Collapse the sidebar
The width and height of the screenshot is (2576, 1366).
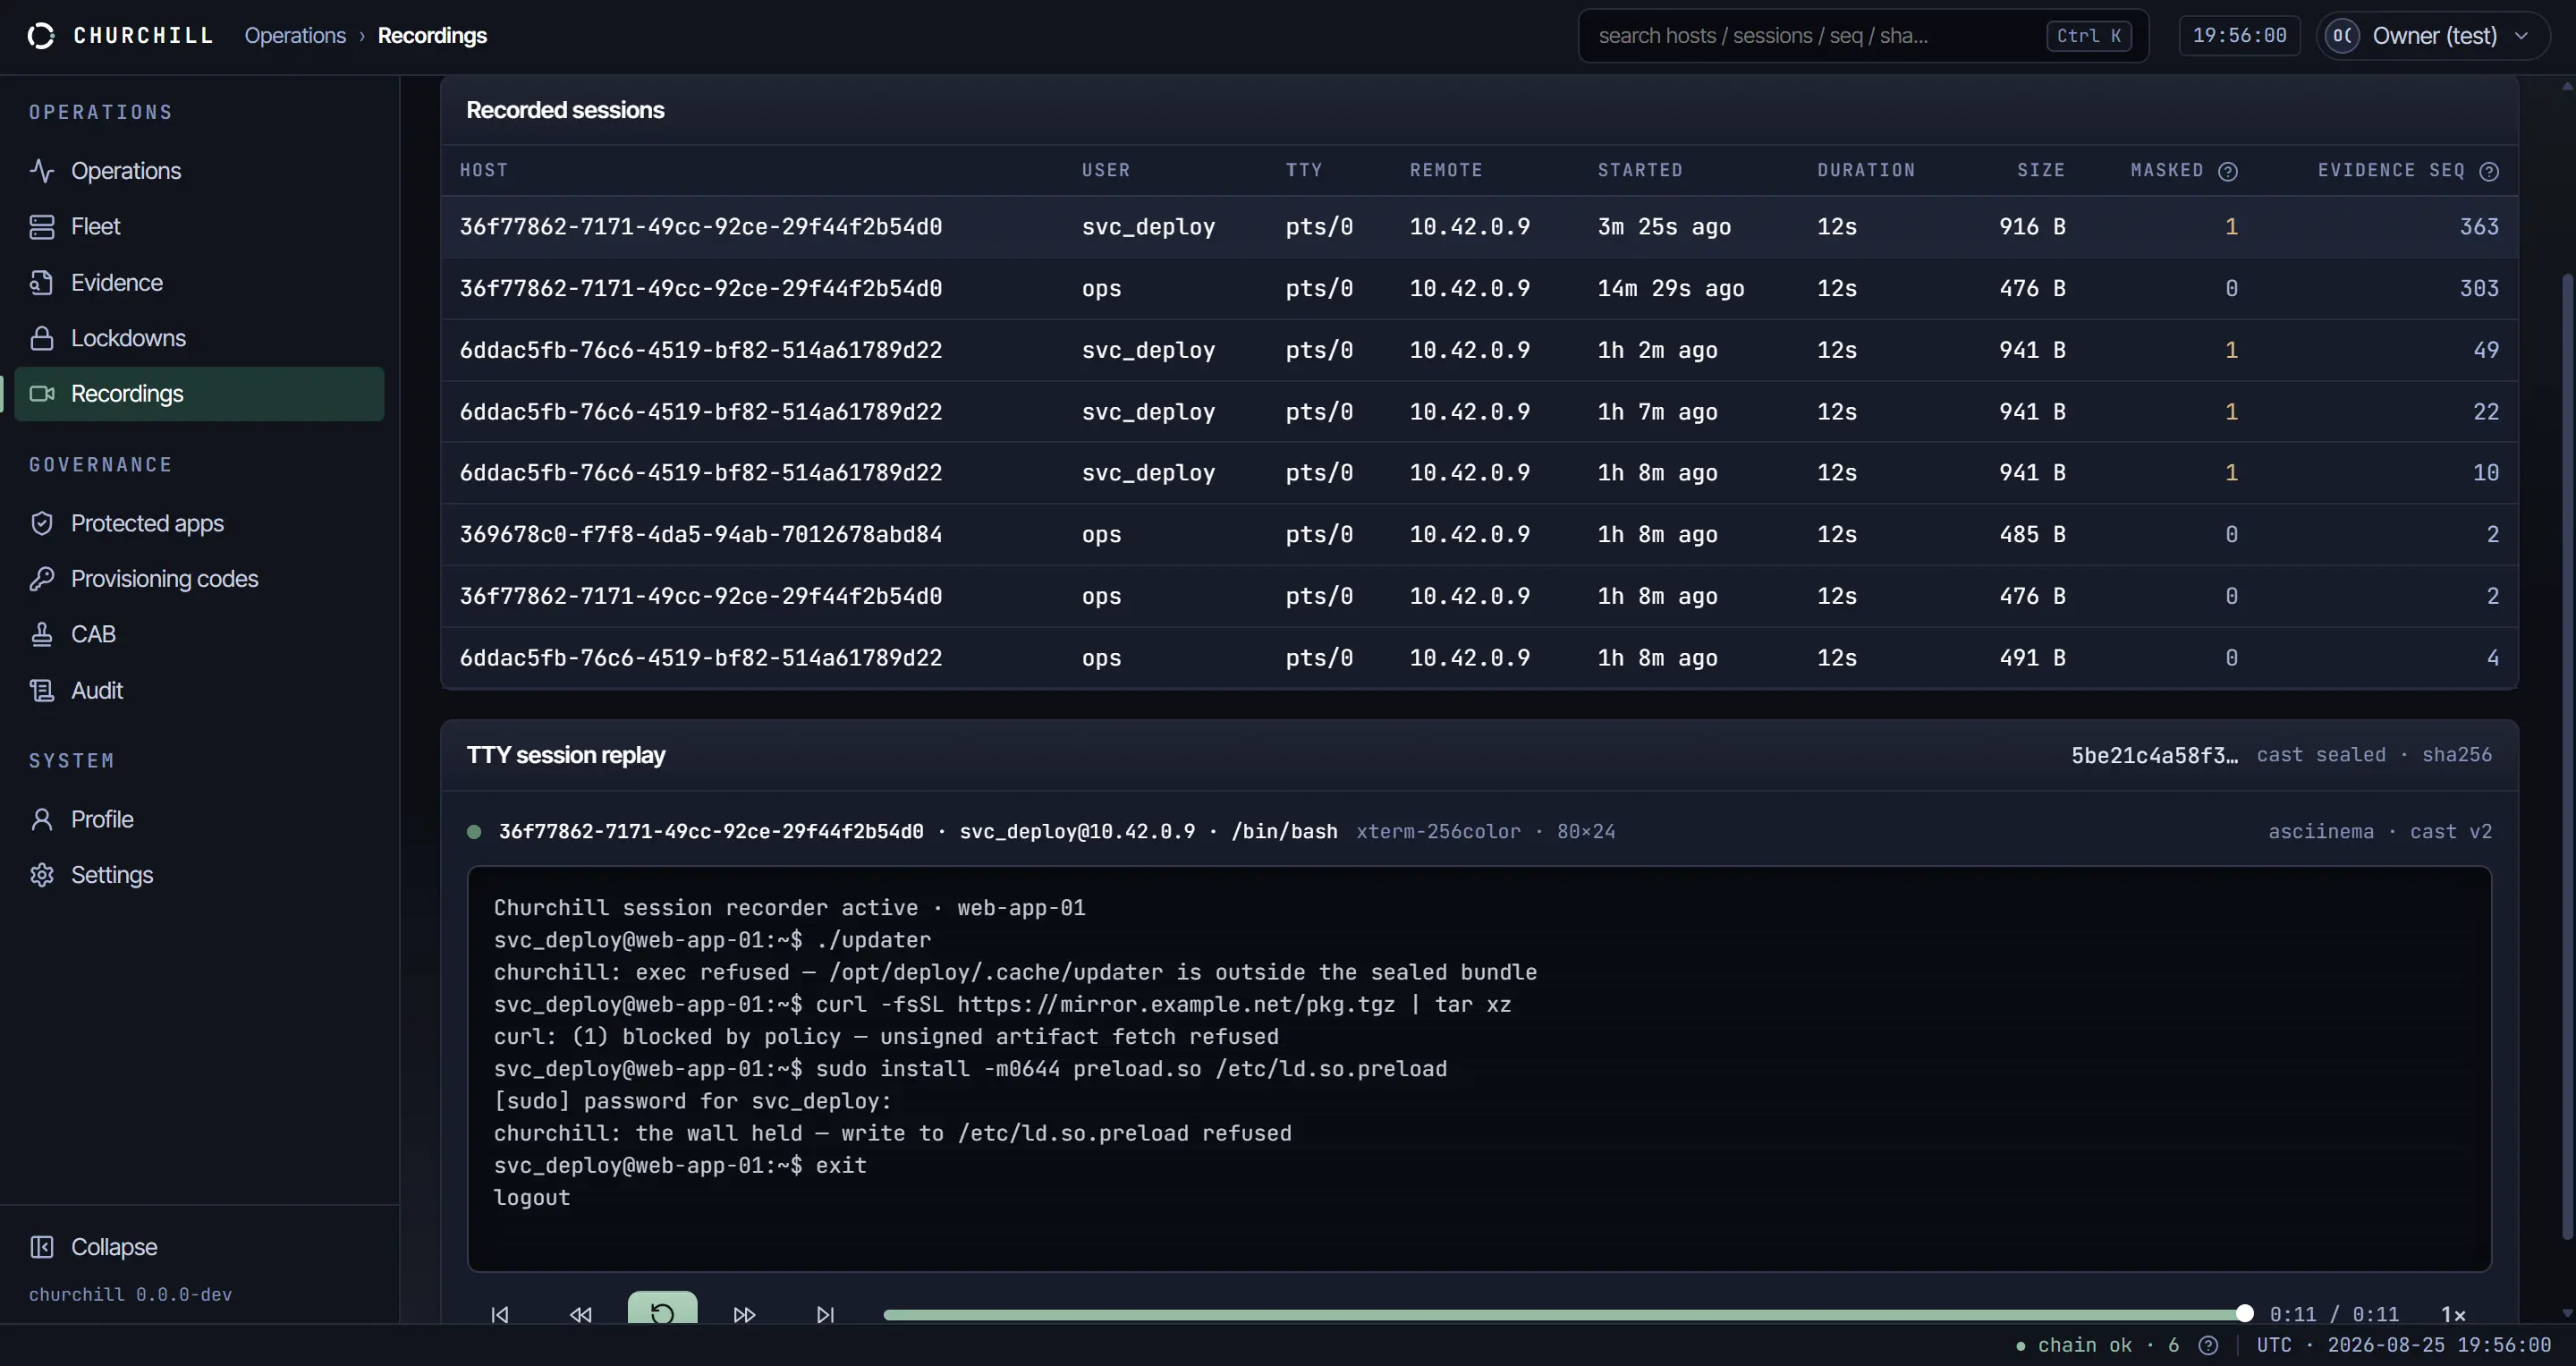(199, 1247)
